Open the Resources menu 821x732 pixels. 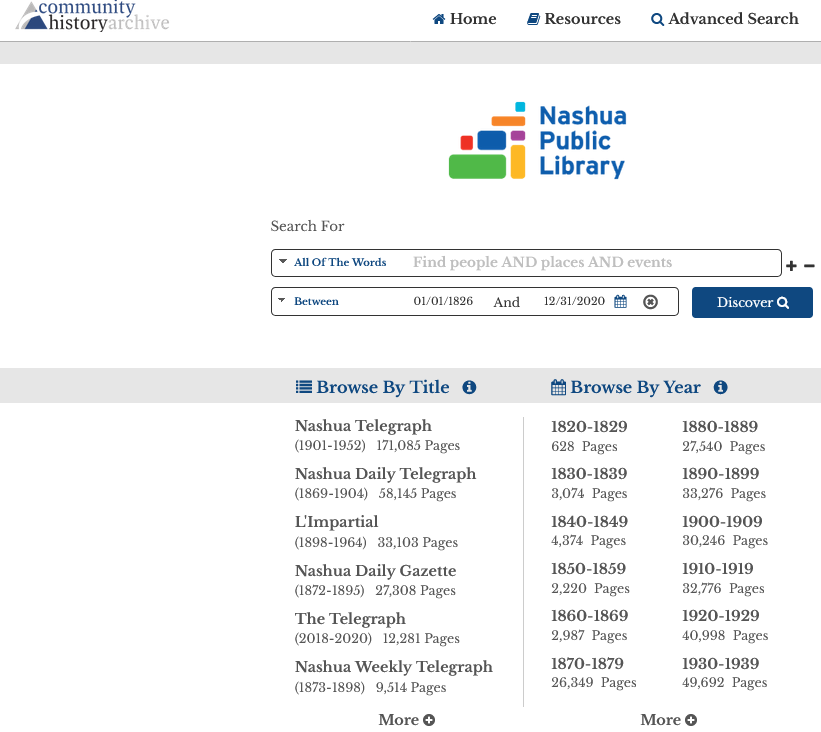coord(573,19)
